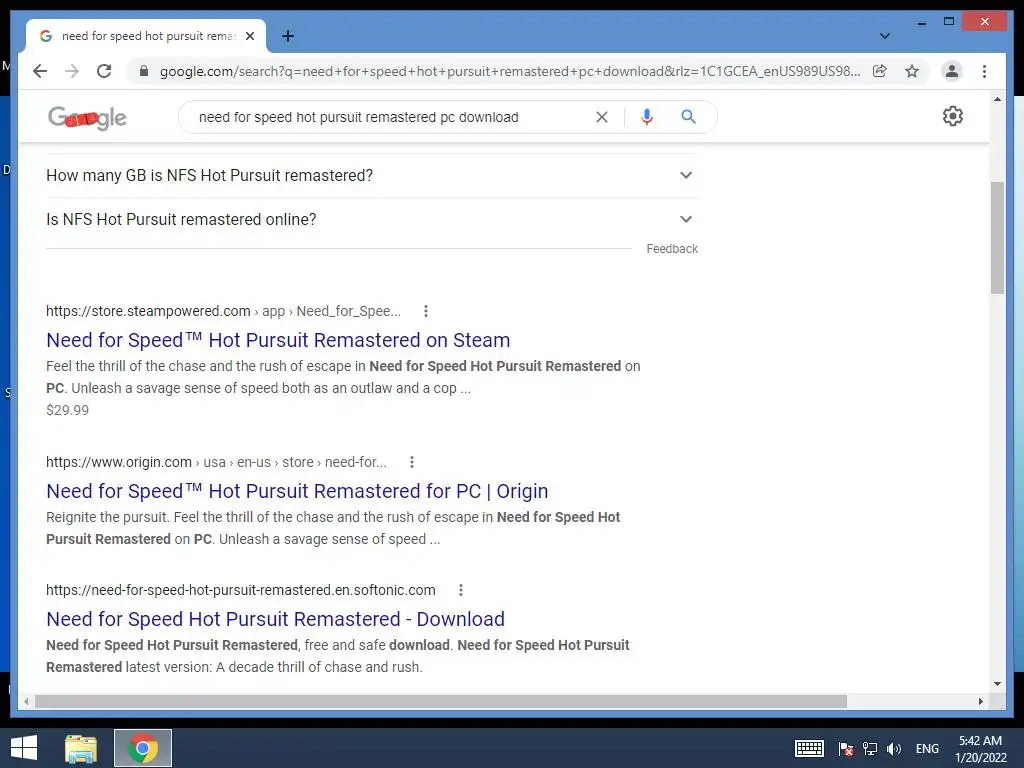Image resolution: width=1024 pixels, height=768 pixels.
Task: Clear the search query text
Action: pyautogui.click(x=601, y=117)
